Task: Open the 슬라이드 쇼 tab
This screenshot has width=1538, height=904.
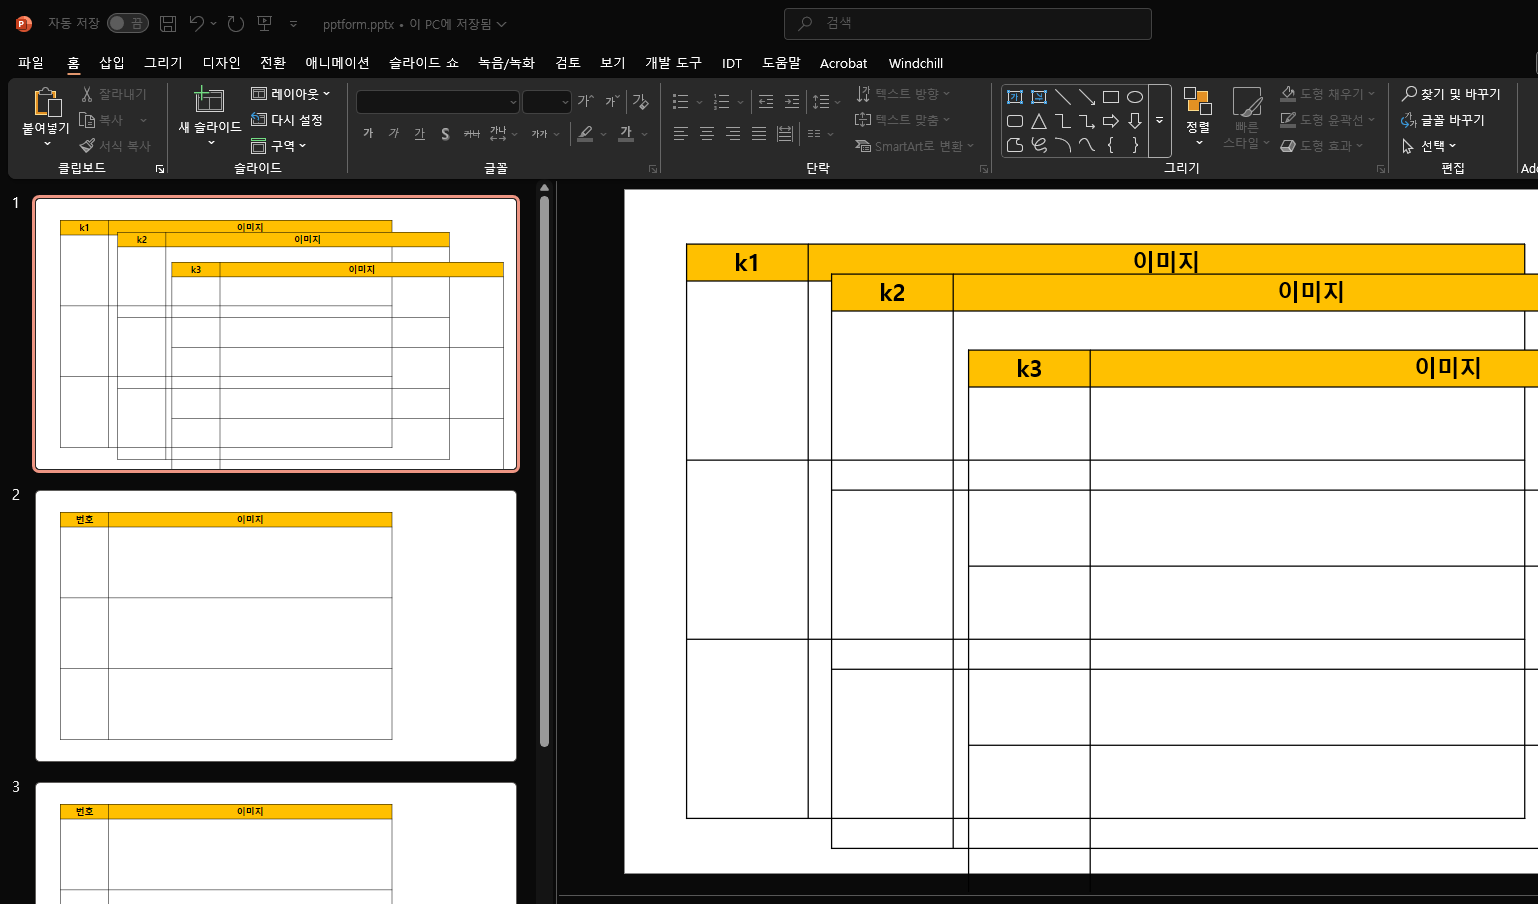Action: click(x=423, y=63)
